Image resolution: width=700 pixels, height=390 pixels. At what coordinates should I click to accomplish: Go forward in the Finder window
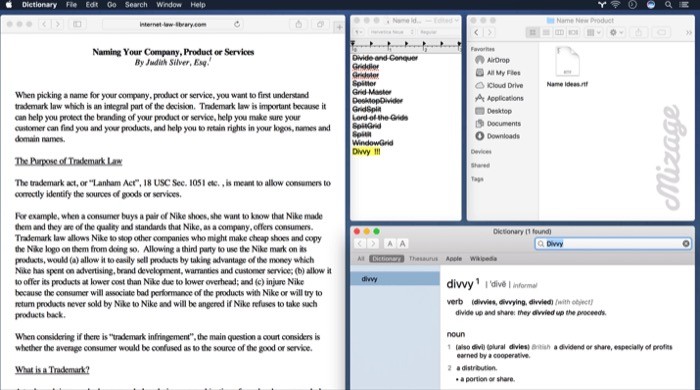[490, 32]
